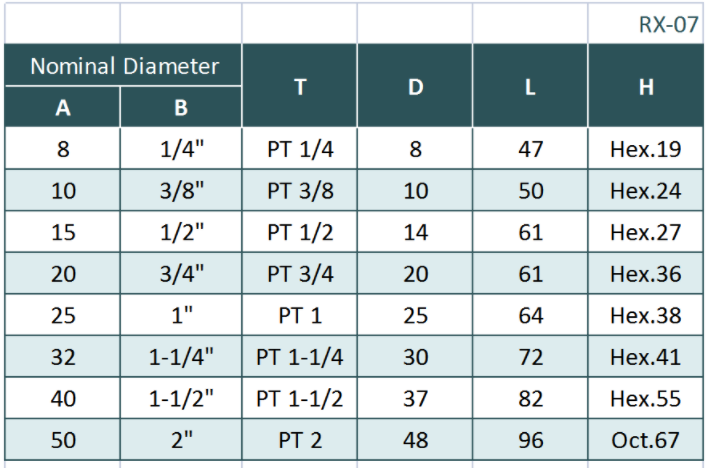Viewport: 712px width, 468px height.
Task: Click the H column header
Action: [646, 86]
